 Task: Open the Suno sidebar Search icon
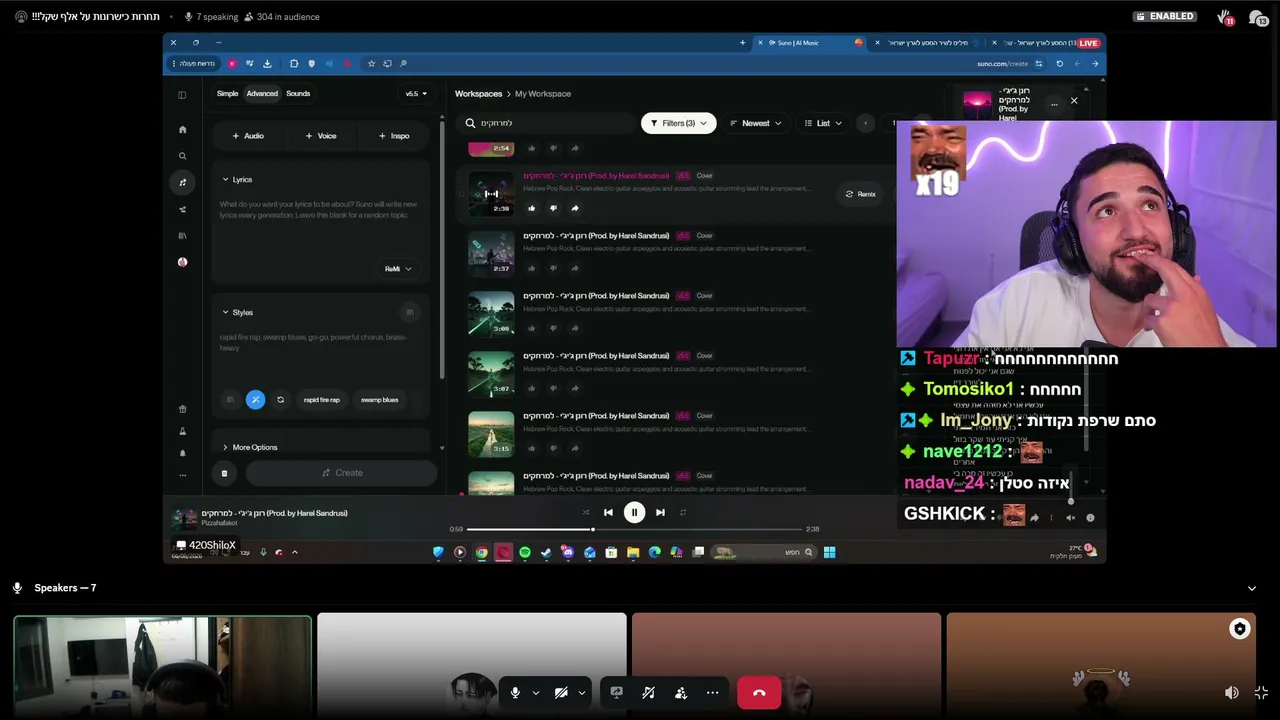pyautogui.click(x=182, y=156)
